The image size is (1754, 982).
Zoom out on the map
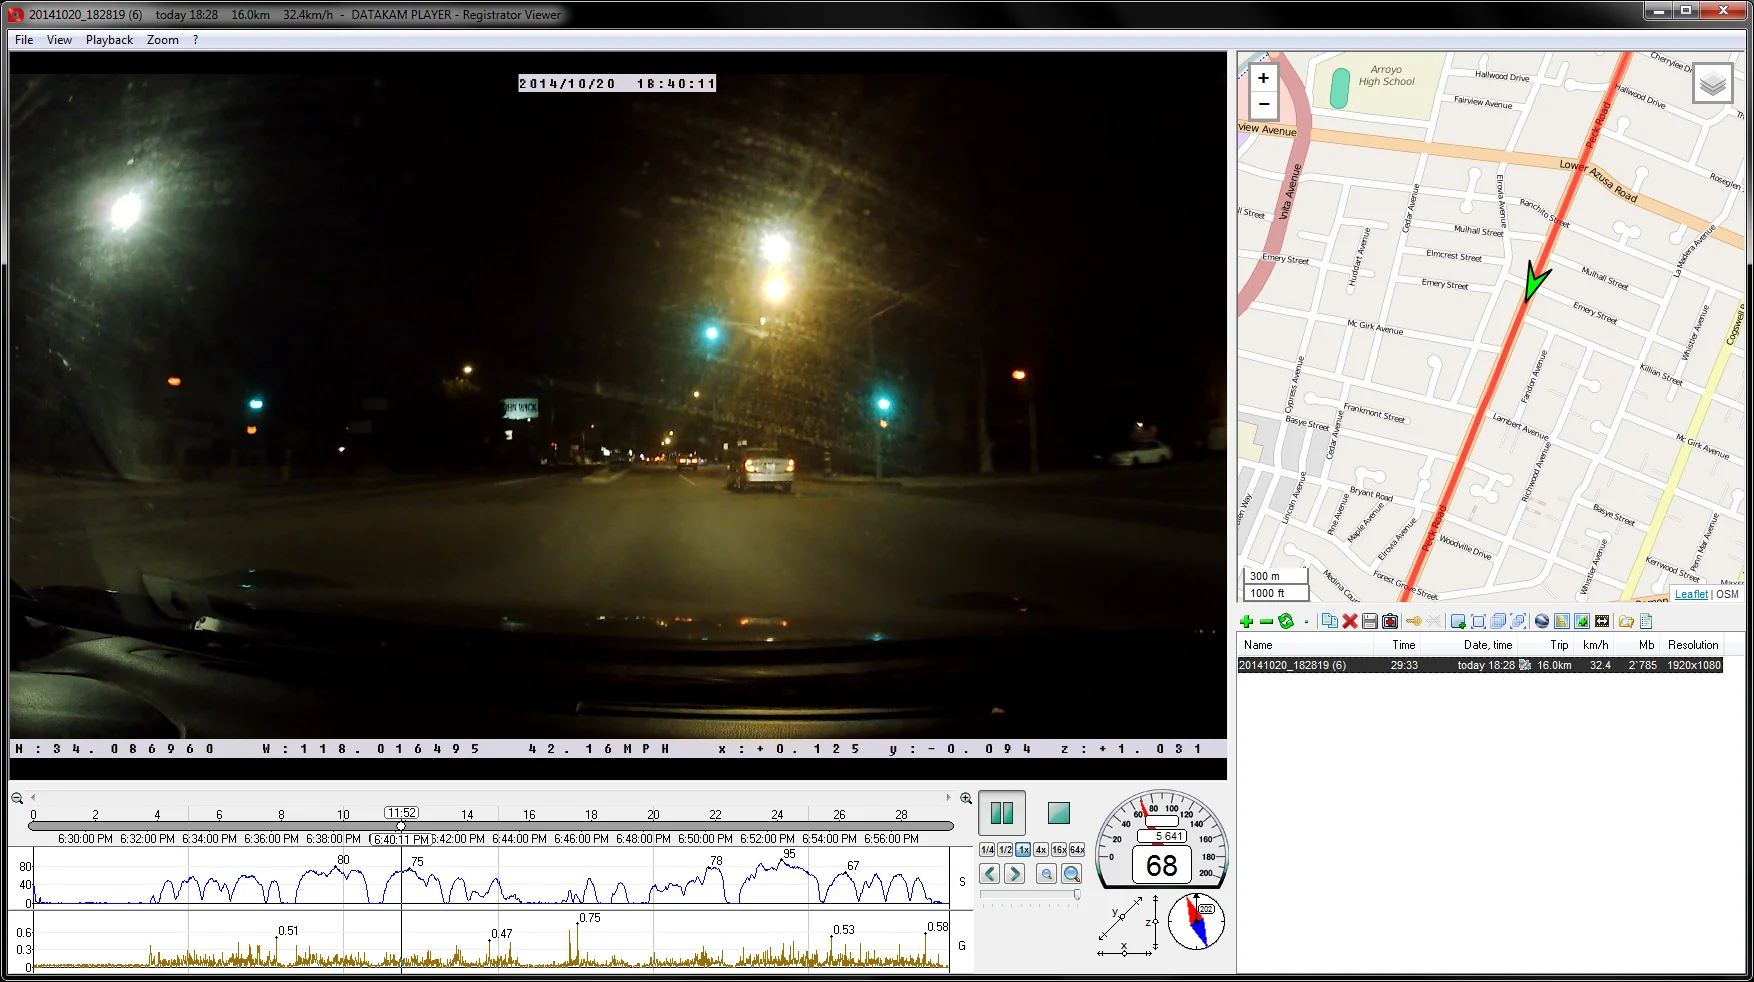tap(1263, 104)
